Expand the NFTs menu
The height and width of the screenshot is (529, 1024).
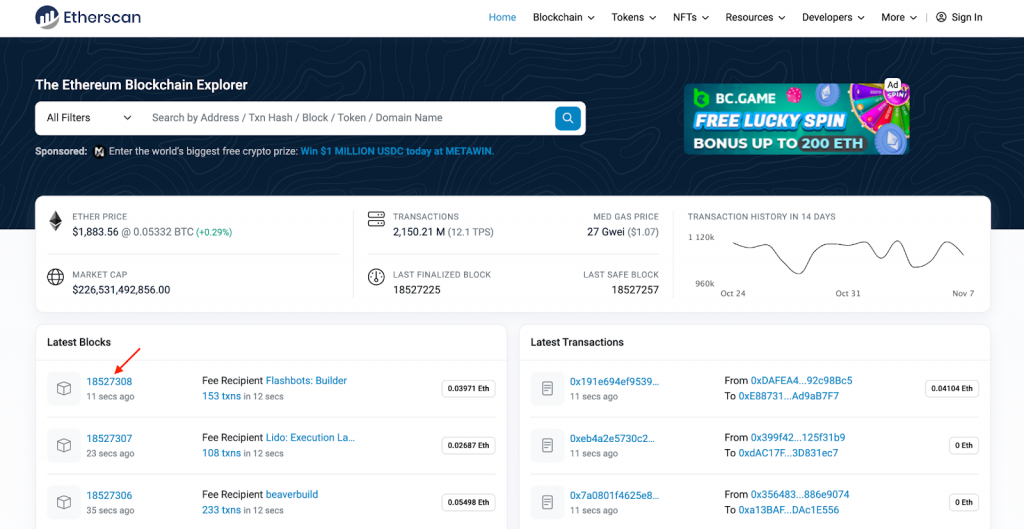(691, 18)
